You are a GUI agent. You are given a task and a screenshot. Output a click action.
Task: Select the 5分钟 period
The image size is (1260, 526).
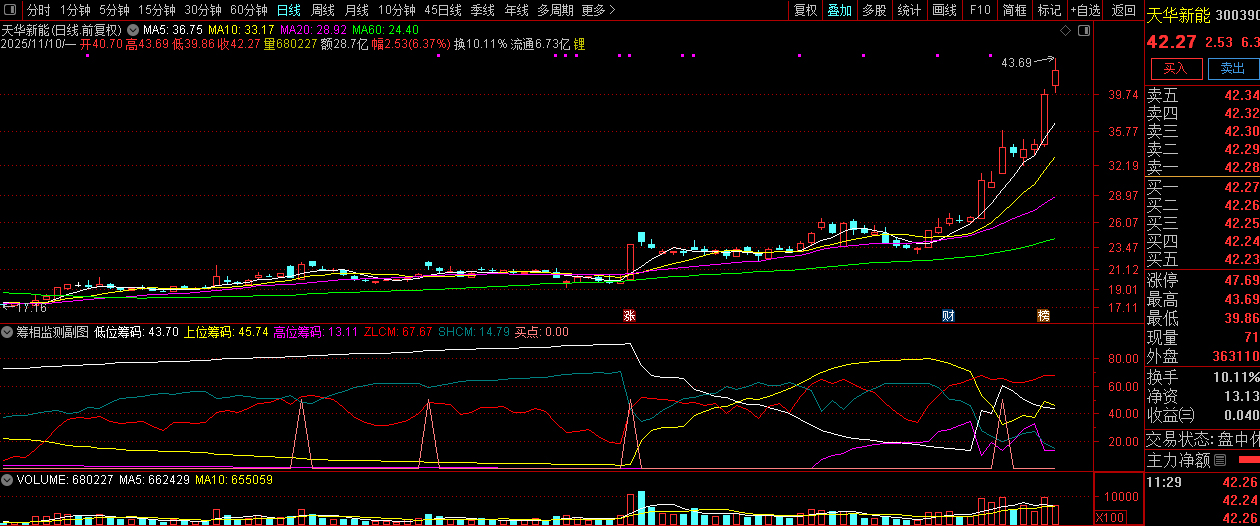click(114, 10)
